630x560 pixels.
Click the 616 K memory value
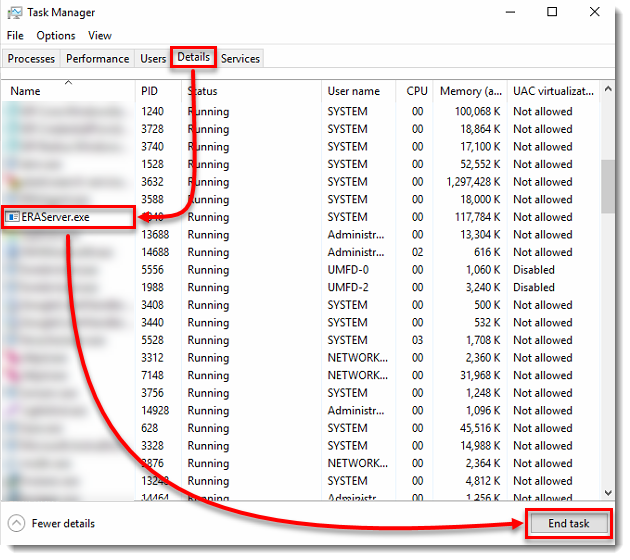click(487, 252)
